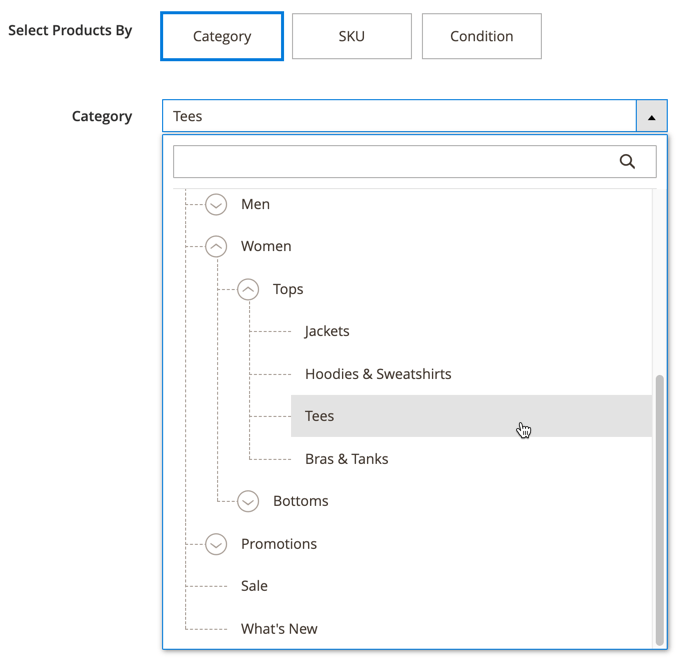The height and width of the screenshot is (660, 682).
Task: Close the Category dropdown arrow
Action: point(651,117)
